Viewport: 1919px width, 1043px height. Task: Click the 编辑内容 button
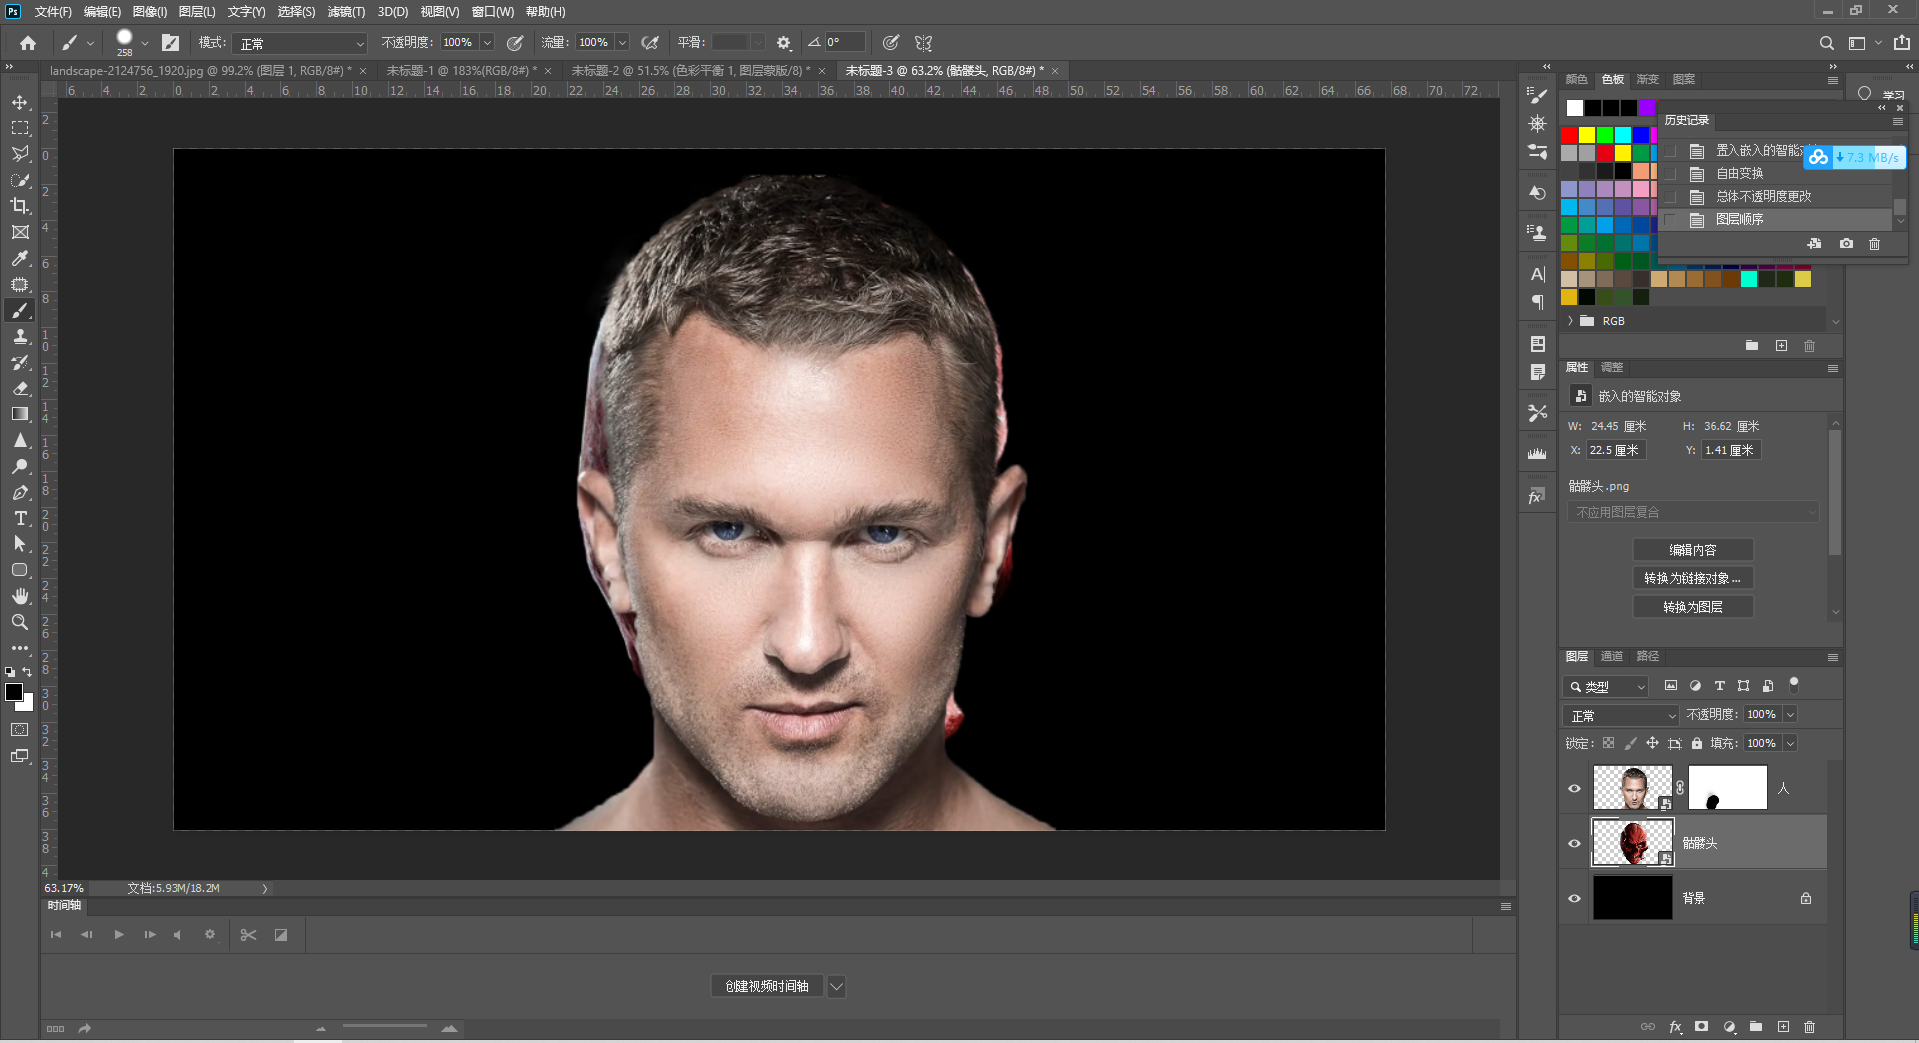(1693, 550)
